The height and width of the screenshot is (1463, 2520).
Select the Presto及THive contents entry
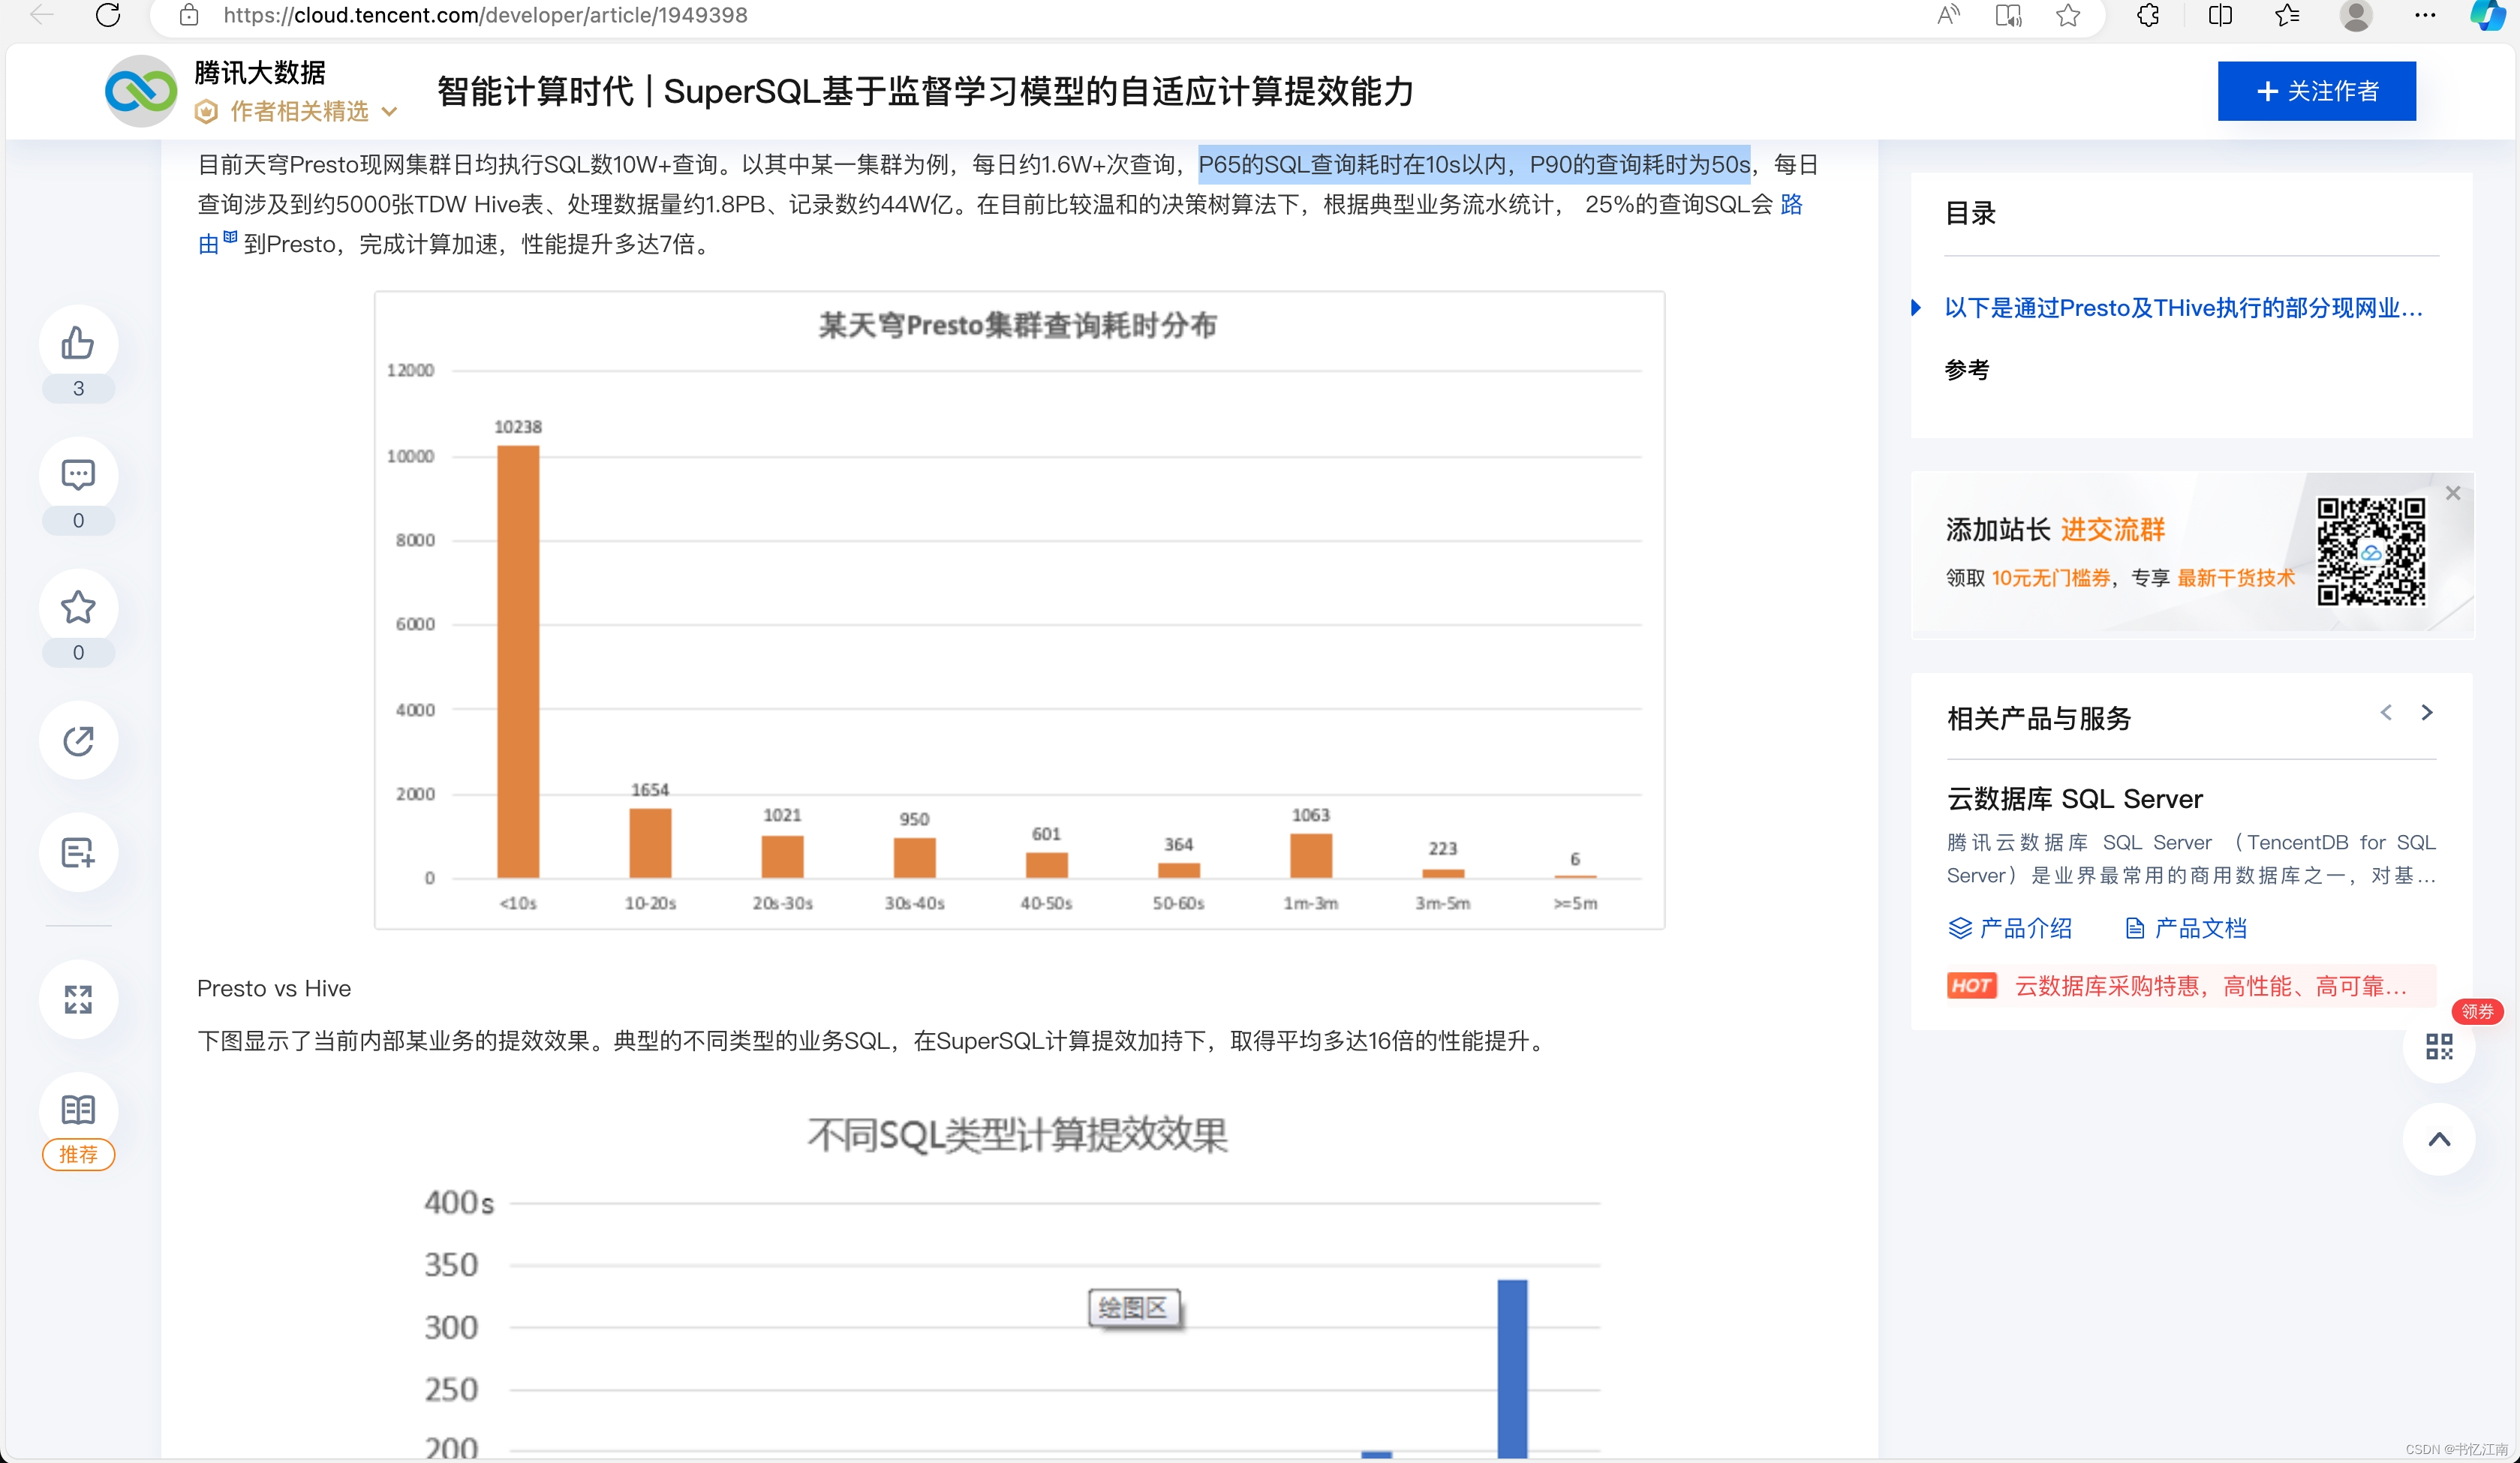(2182, 308)
